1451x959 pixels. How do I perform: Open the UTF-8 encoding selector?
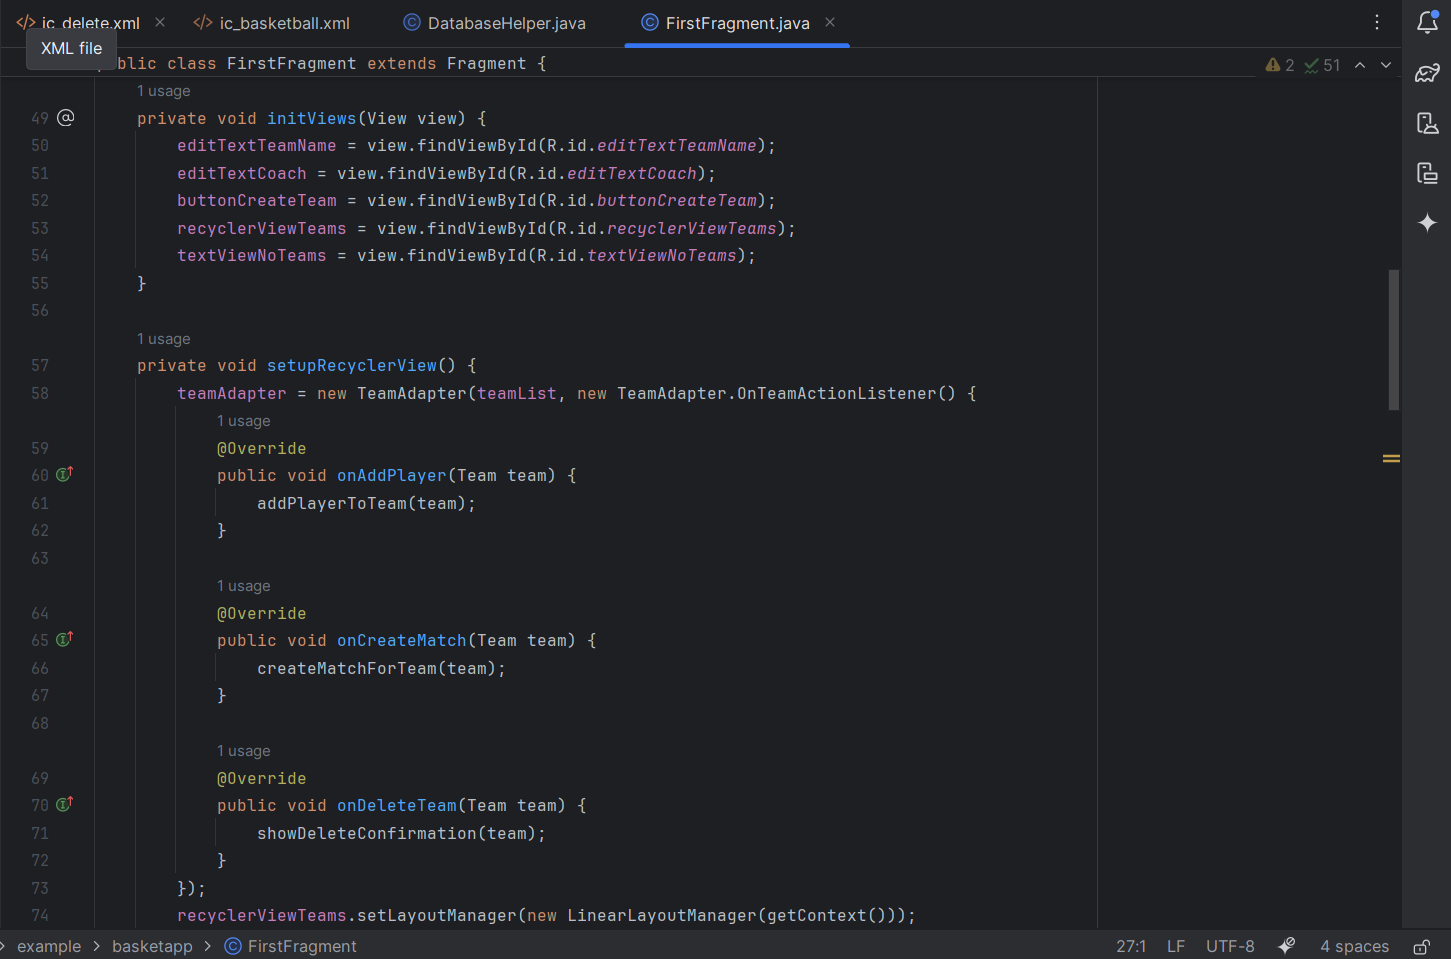tap(1230, 946)
